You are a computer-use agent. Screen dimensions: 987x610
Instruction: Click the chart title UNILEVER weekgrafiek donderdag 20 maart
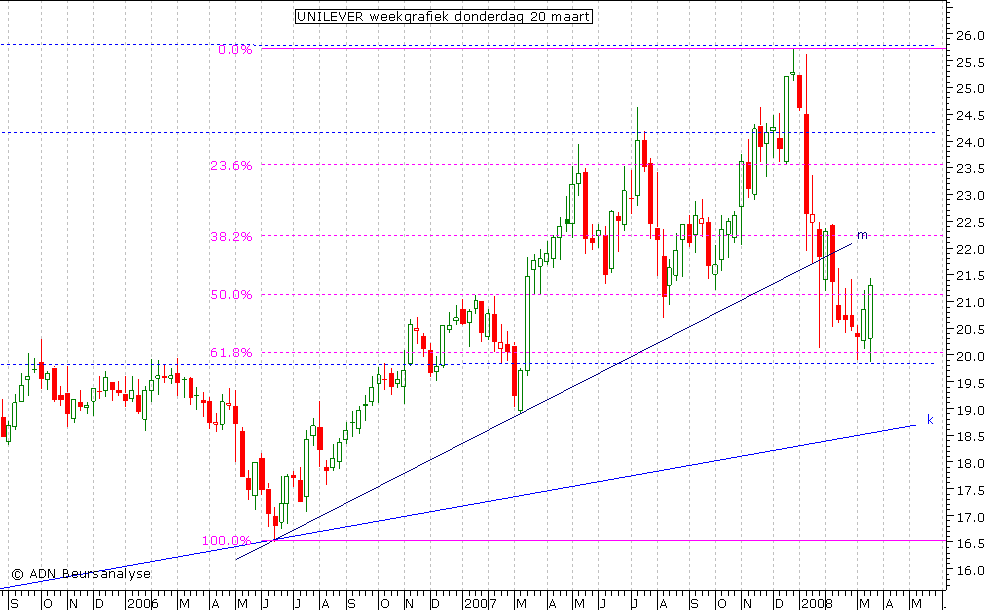(x=444, y=16)
